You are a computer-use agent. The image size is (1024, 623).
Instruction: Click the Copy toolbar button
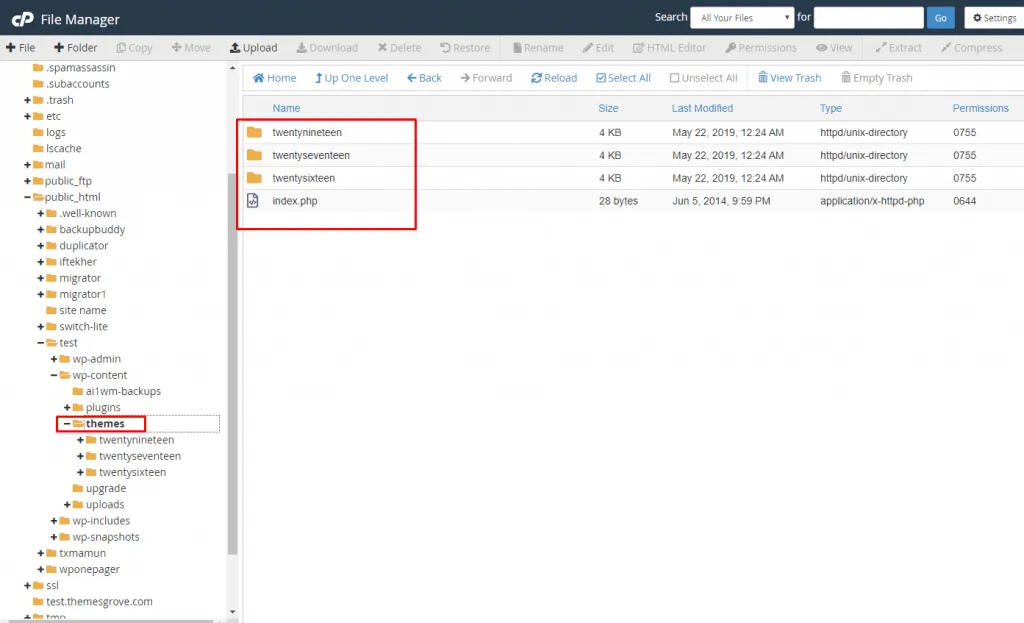(134, 48)
